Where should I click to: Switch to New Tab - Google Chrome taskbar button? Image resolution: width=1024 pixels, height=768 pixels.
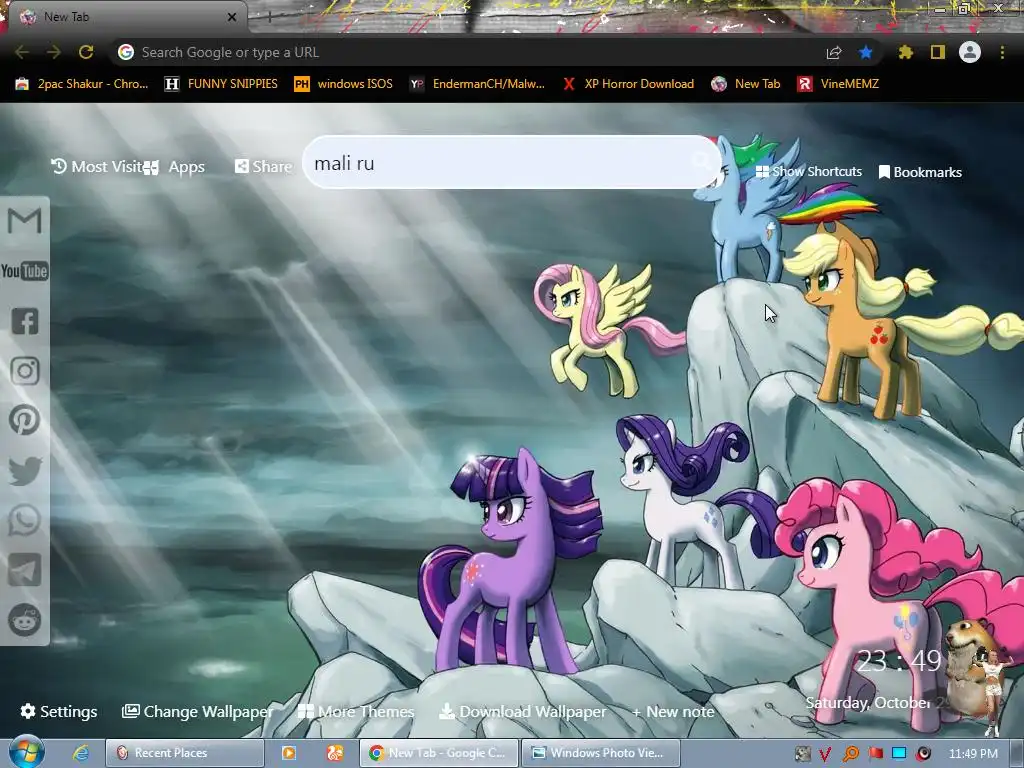point(439,753)
